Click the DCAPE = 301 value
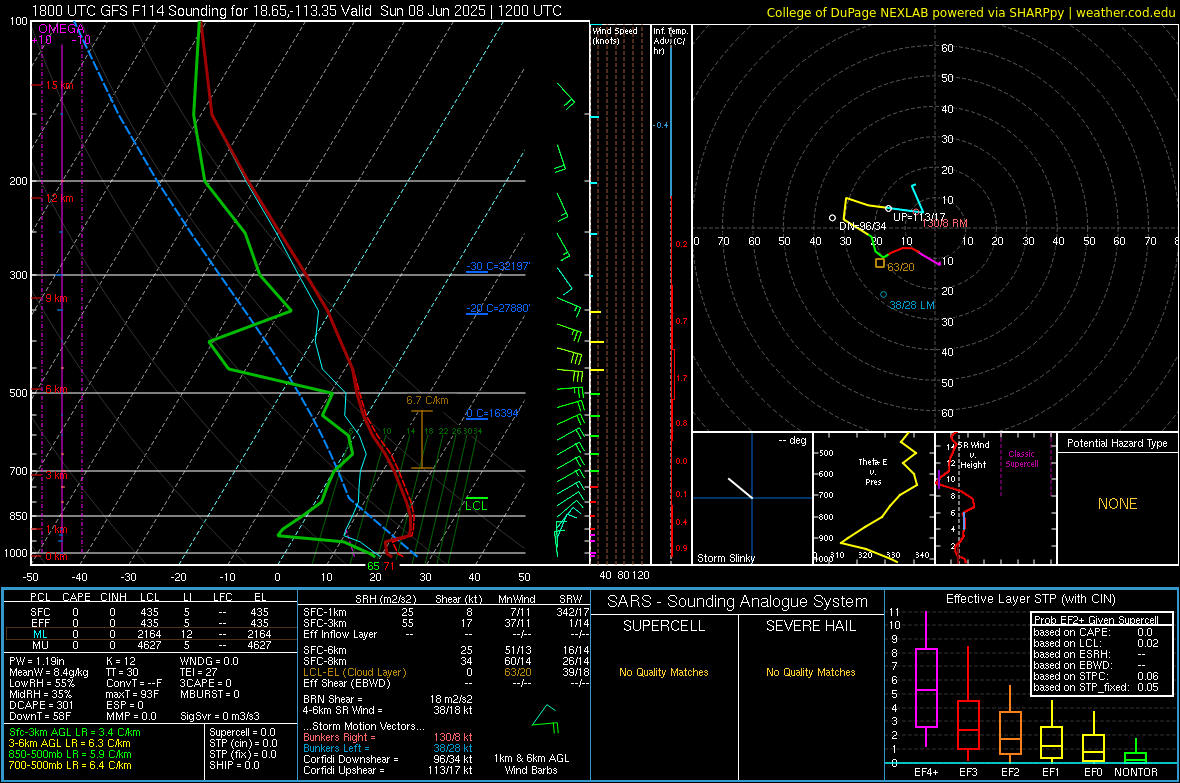 pyautogui.click(x=41, y=705)
